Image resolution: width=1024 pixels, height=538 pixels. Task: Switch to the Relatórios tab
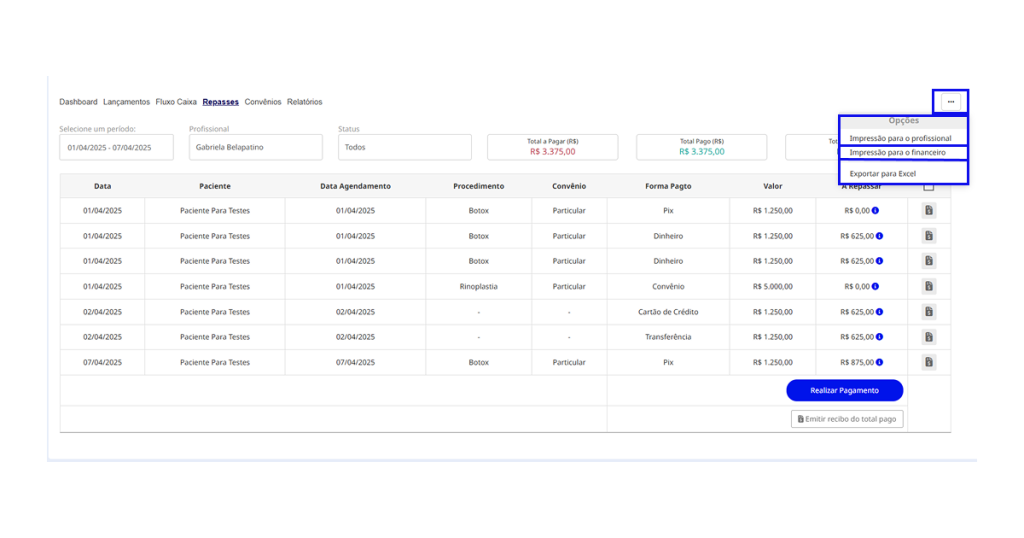[x=304, y=102]
